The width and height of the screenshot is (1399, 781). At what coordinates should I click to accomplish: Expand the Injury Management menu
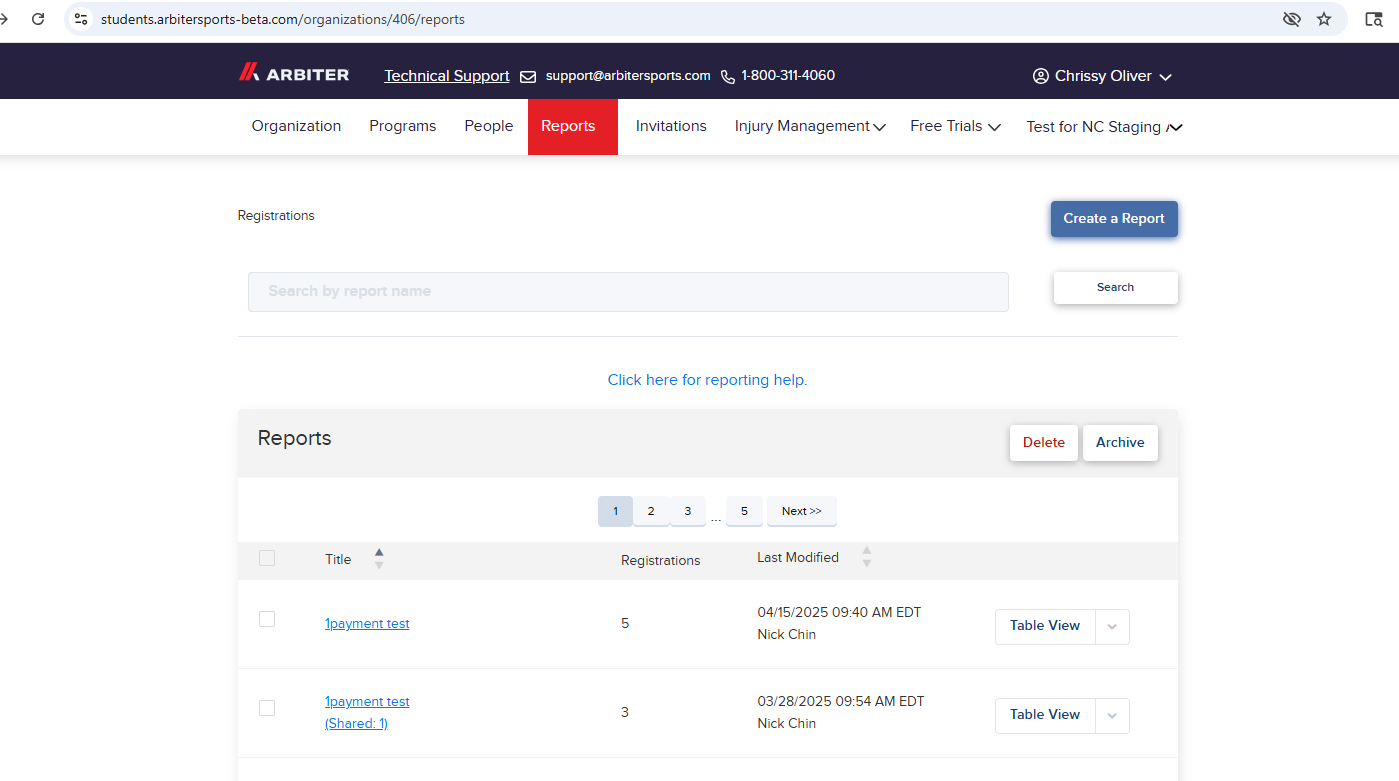(879, 127)
